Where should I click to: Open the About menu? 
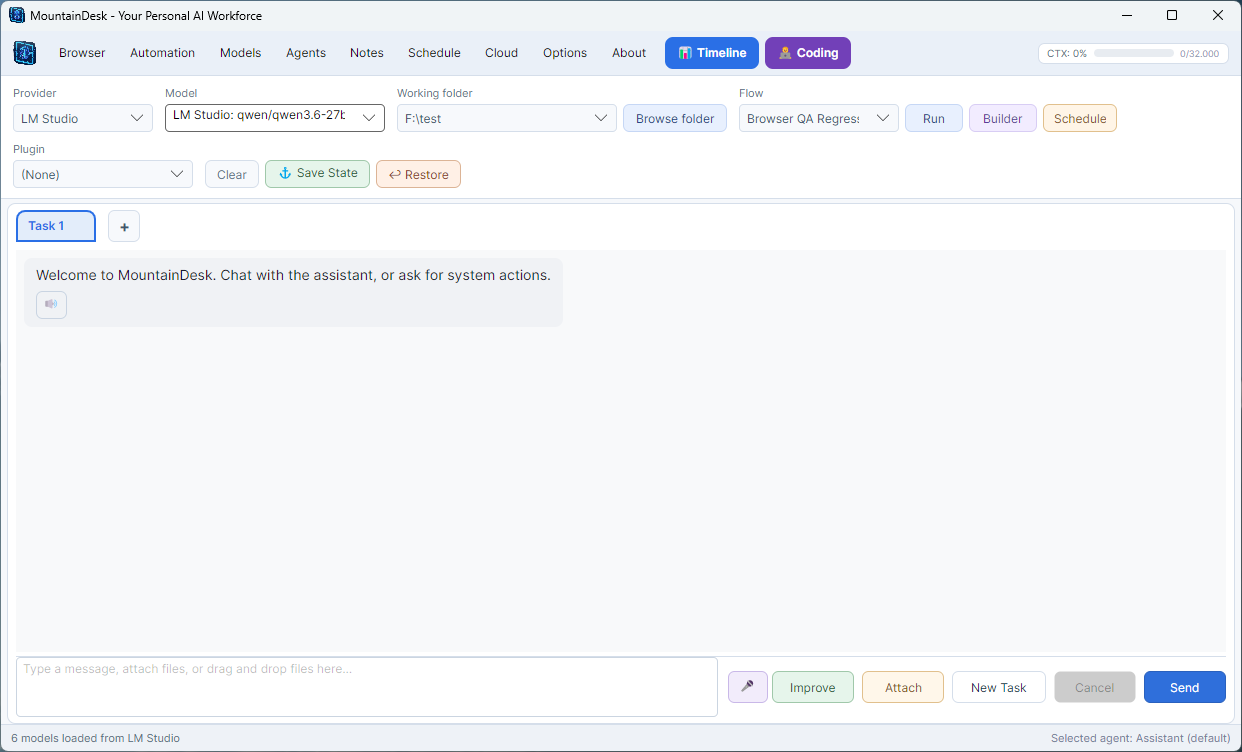pyautogui.click(x=629, y=53)
